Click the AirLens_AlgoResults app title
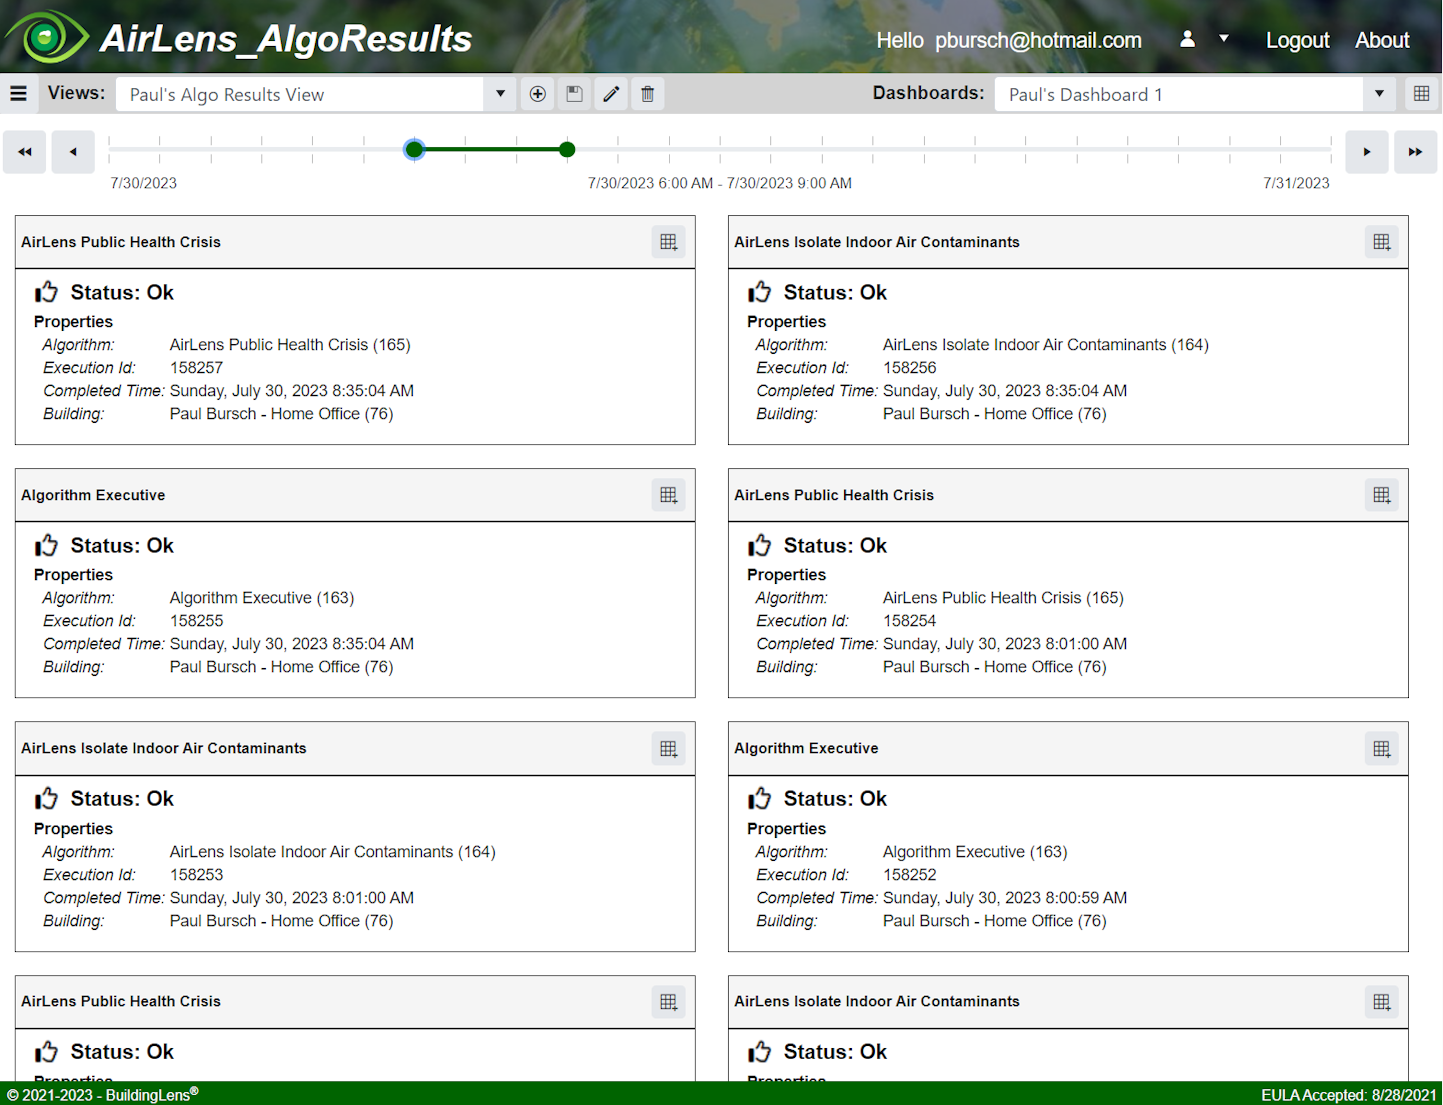This screenshot has width=1443, height=1105. click(x=286, y=38)
